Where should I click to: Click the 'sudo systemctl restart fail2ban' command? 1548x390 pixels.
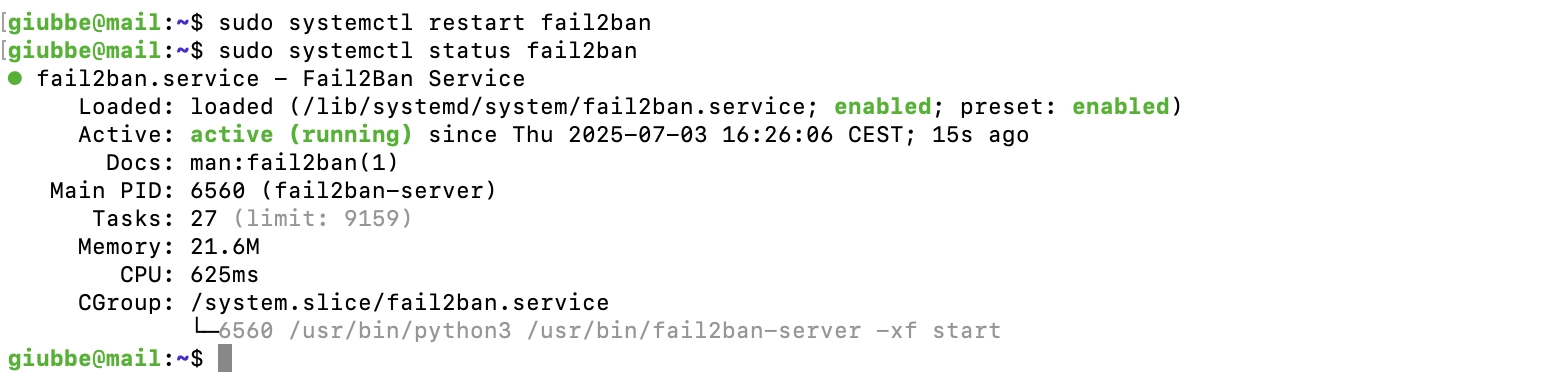(426, 22)
